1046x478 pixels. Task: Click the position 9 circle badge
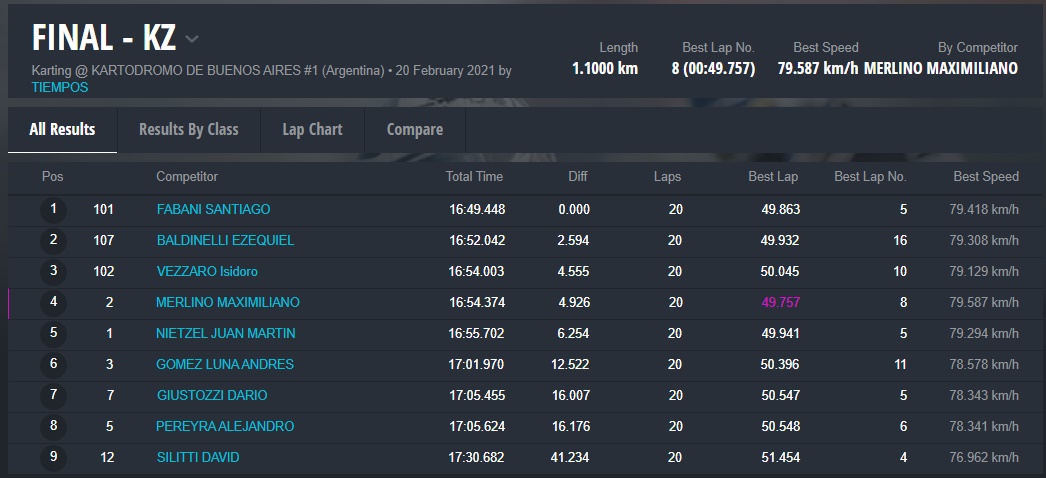click(x=53, y=458)
